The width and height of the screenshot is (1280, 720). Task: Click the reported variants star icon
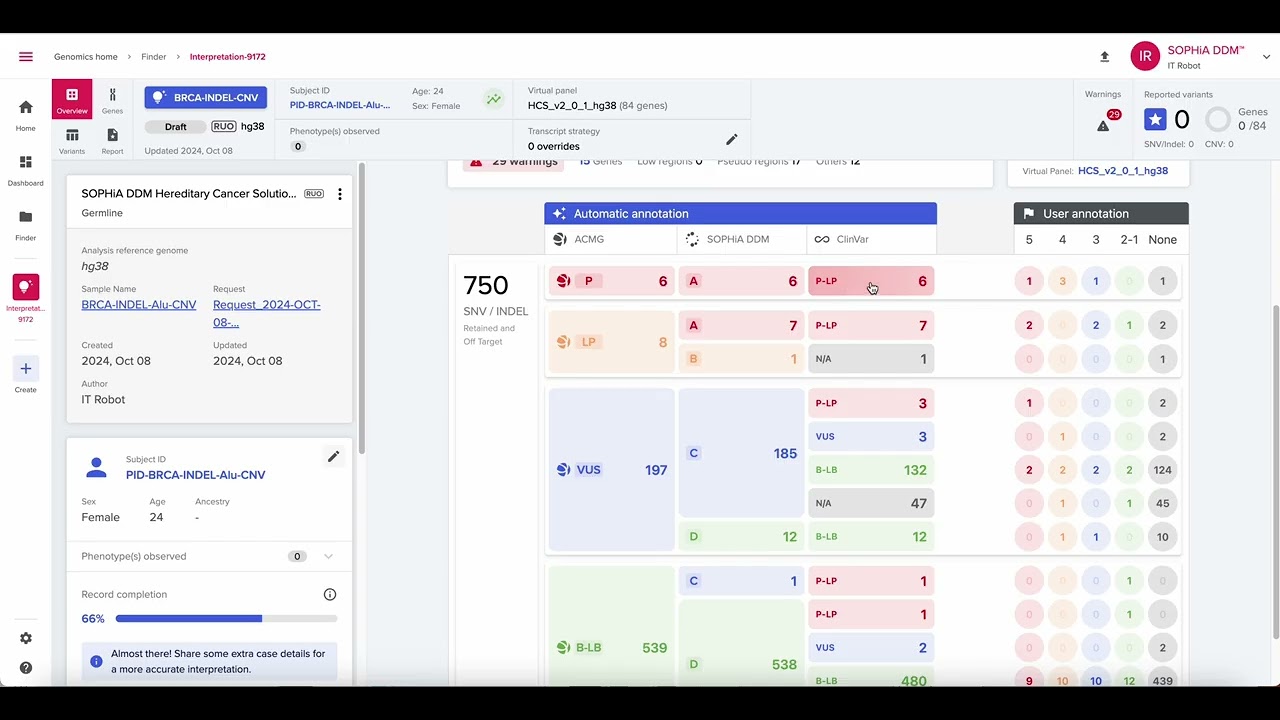(x=1155, y=120)
